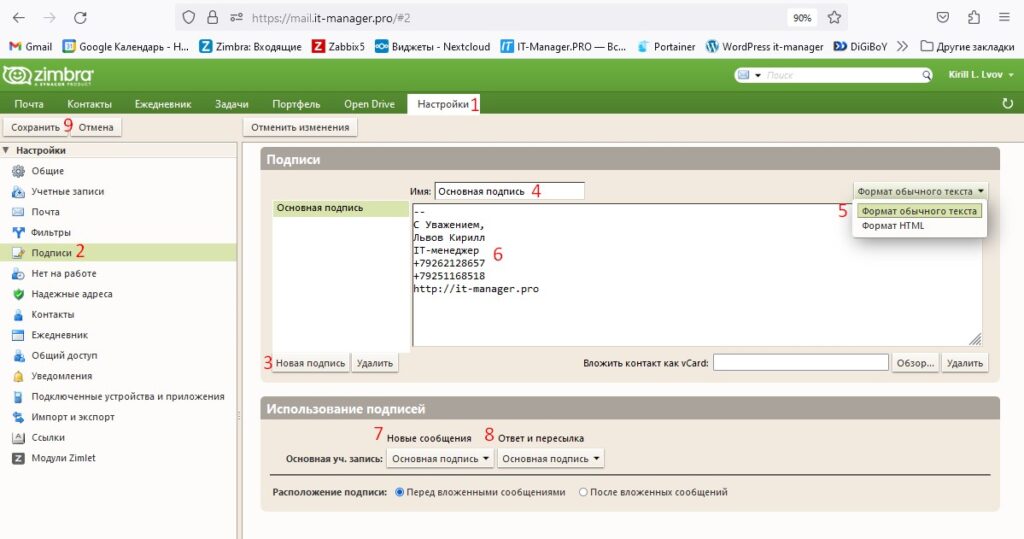This screenshot has width=1024, height=539.
Task: Open Модули Zimlet icon
Action: tap(18, 458)
